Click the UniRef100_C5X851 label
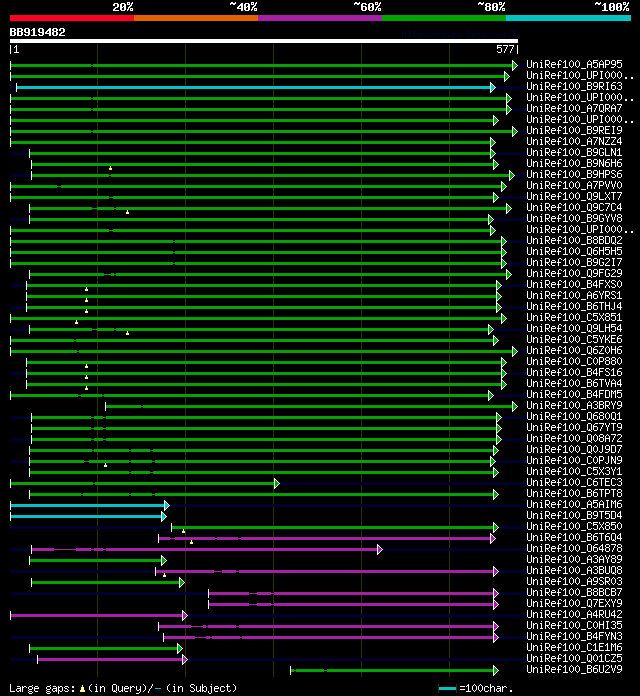The image size is (640, 696). pos(574,317)
